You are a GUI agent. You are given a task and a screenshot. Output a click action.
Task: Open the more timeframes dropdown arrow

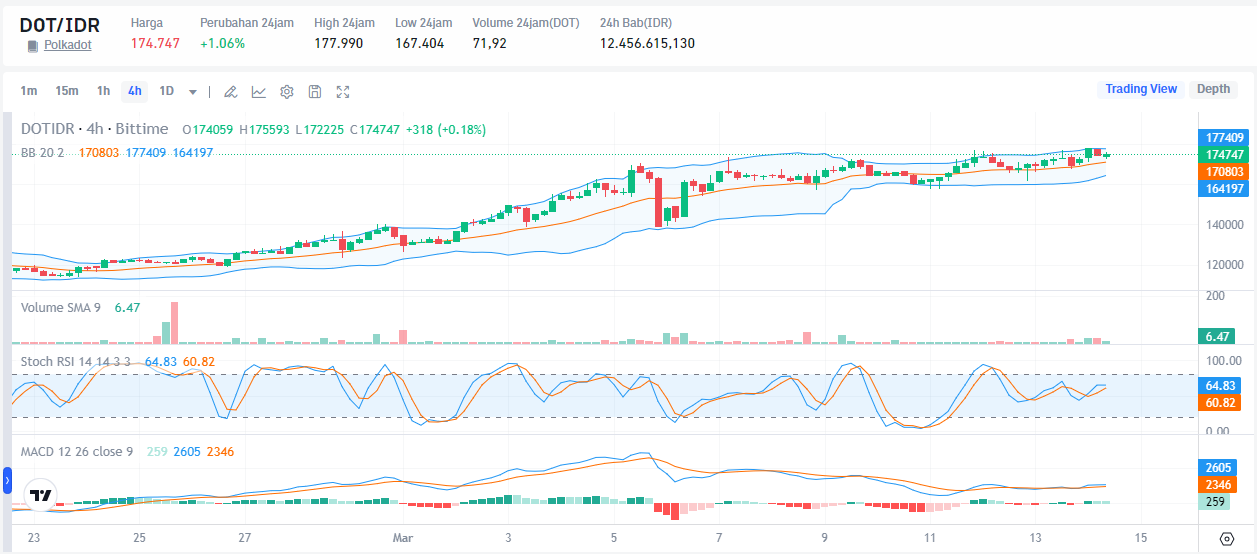point(193,92)
